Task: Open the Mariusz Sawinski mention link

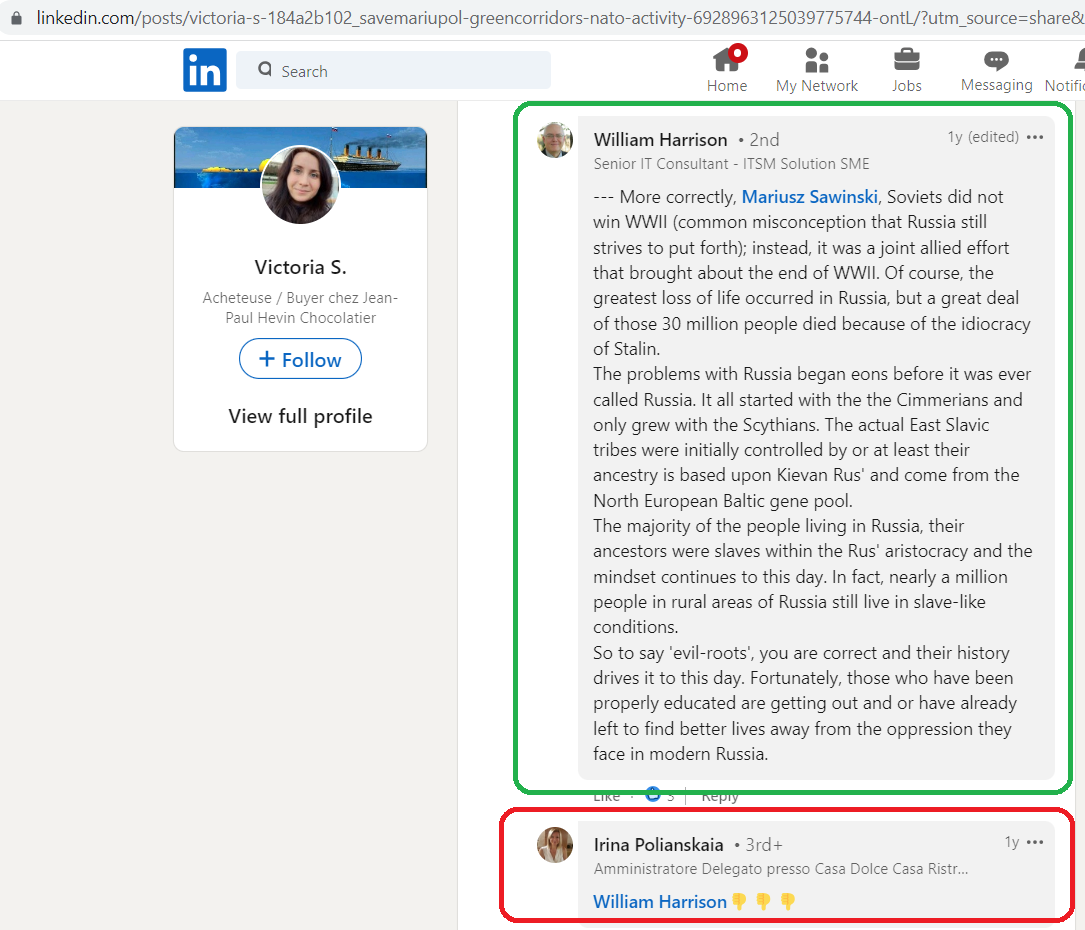Action: point(810,197)
